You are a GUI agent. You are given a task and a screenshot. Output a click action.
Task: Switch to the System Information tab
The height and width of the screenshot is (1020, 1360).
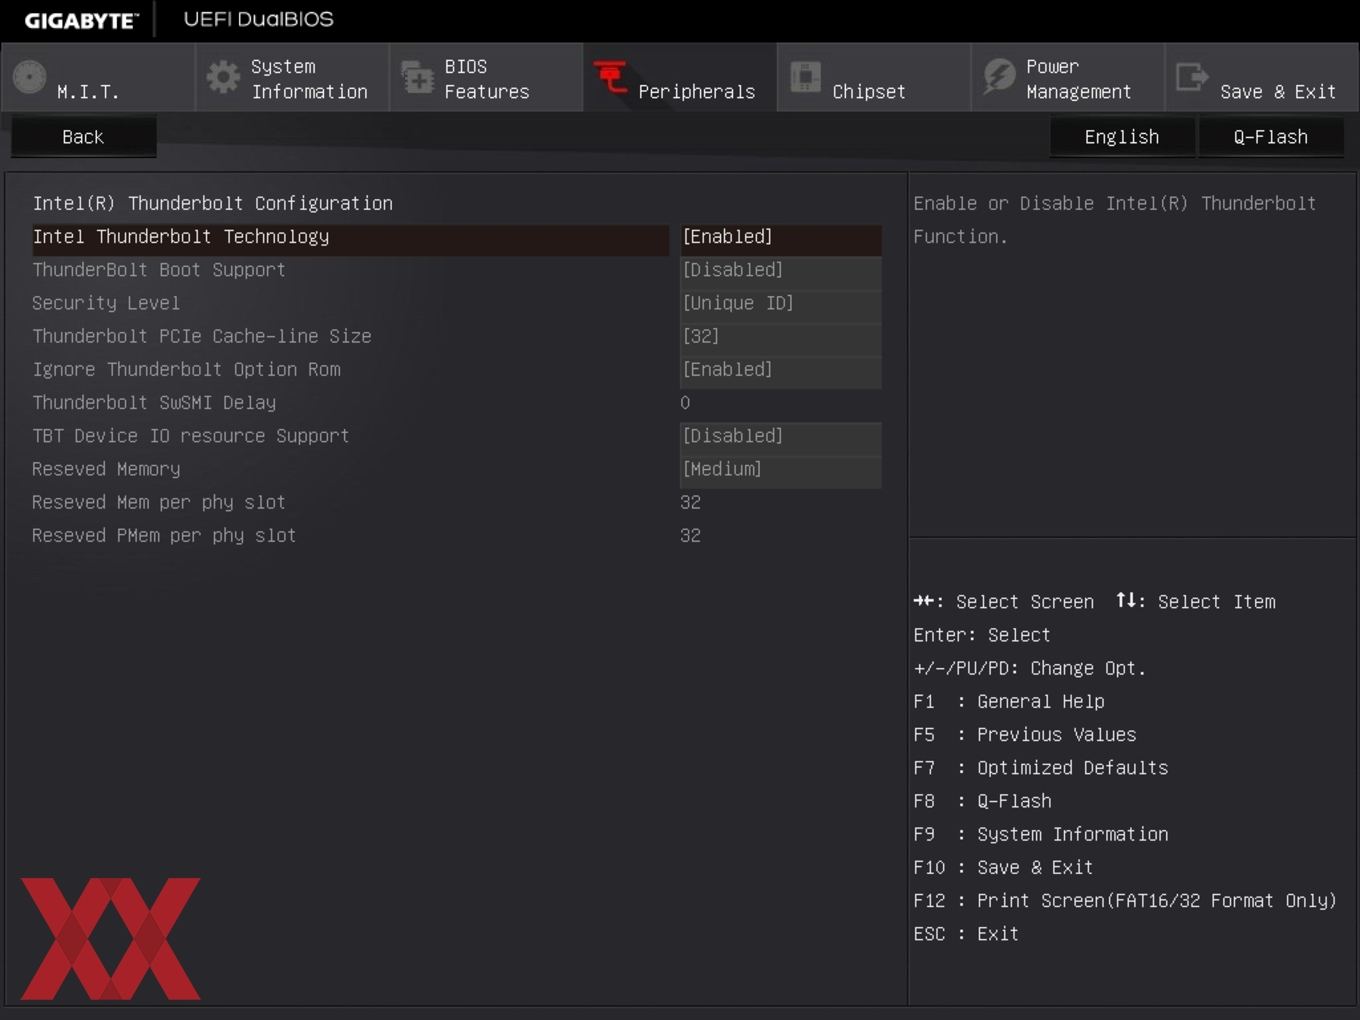[x=292, y=77]
